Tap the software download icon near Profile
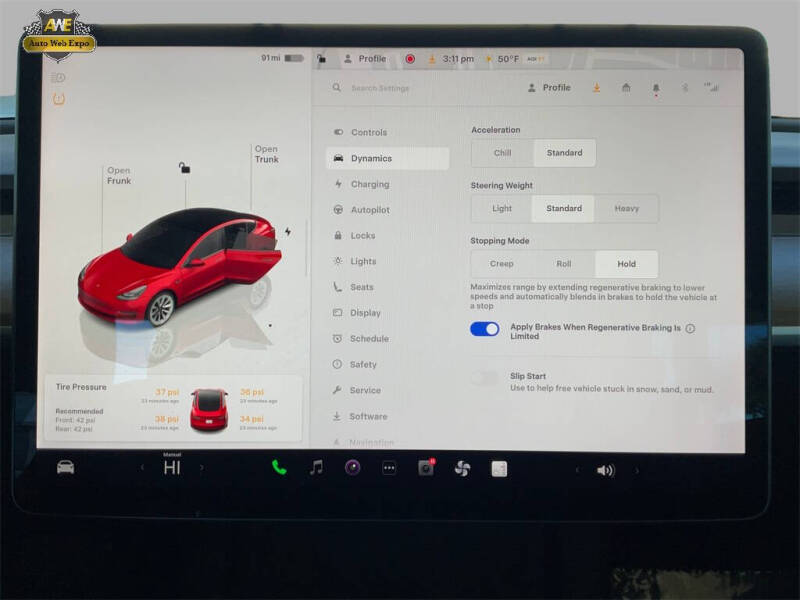This screenshot has height=600, width=800. click(595, 88)
